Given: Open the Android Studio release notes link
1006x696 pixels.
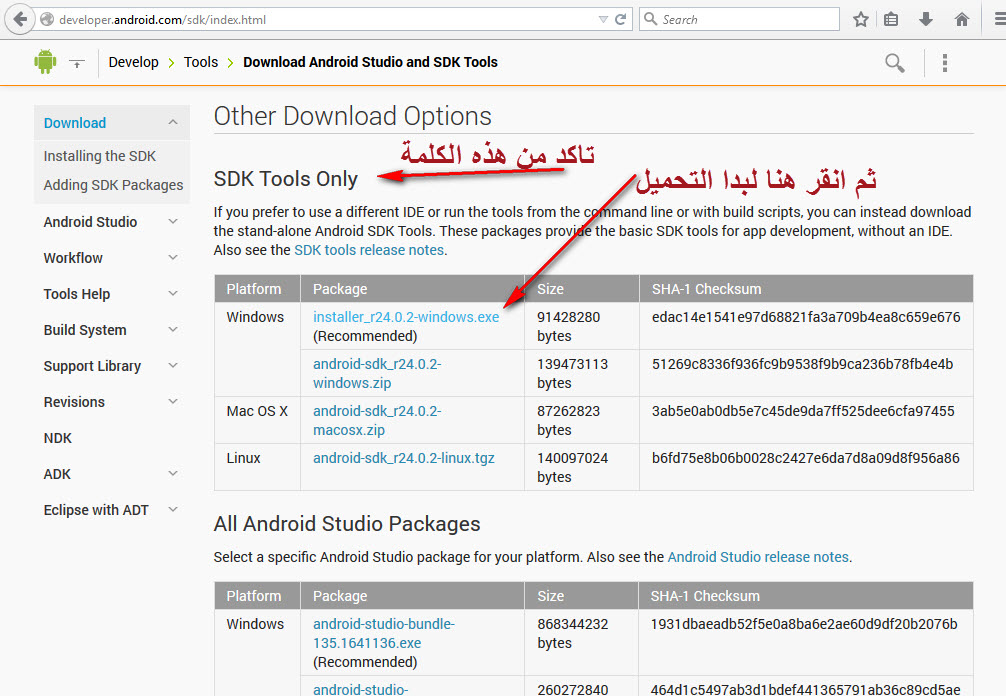Looking at the screenshot, I should (x=758, y=557).
